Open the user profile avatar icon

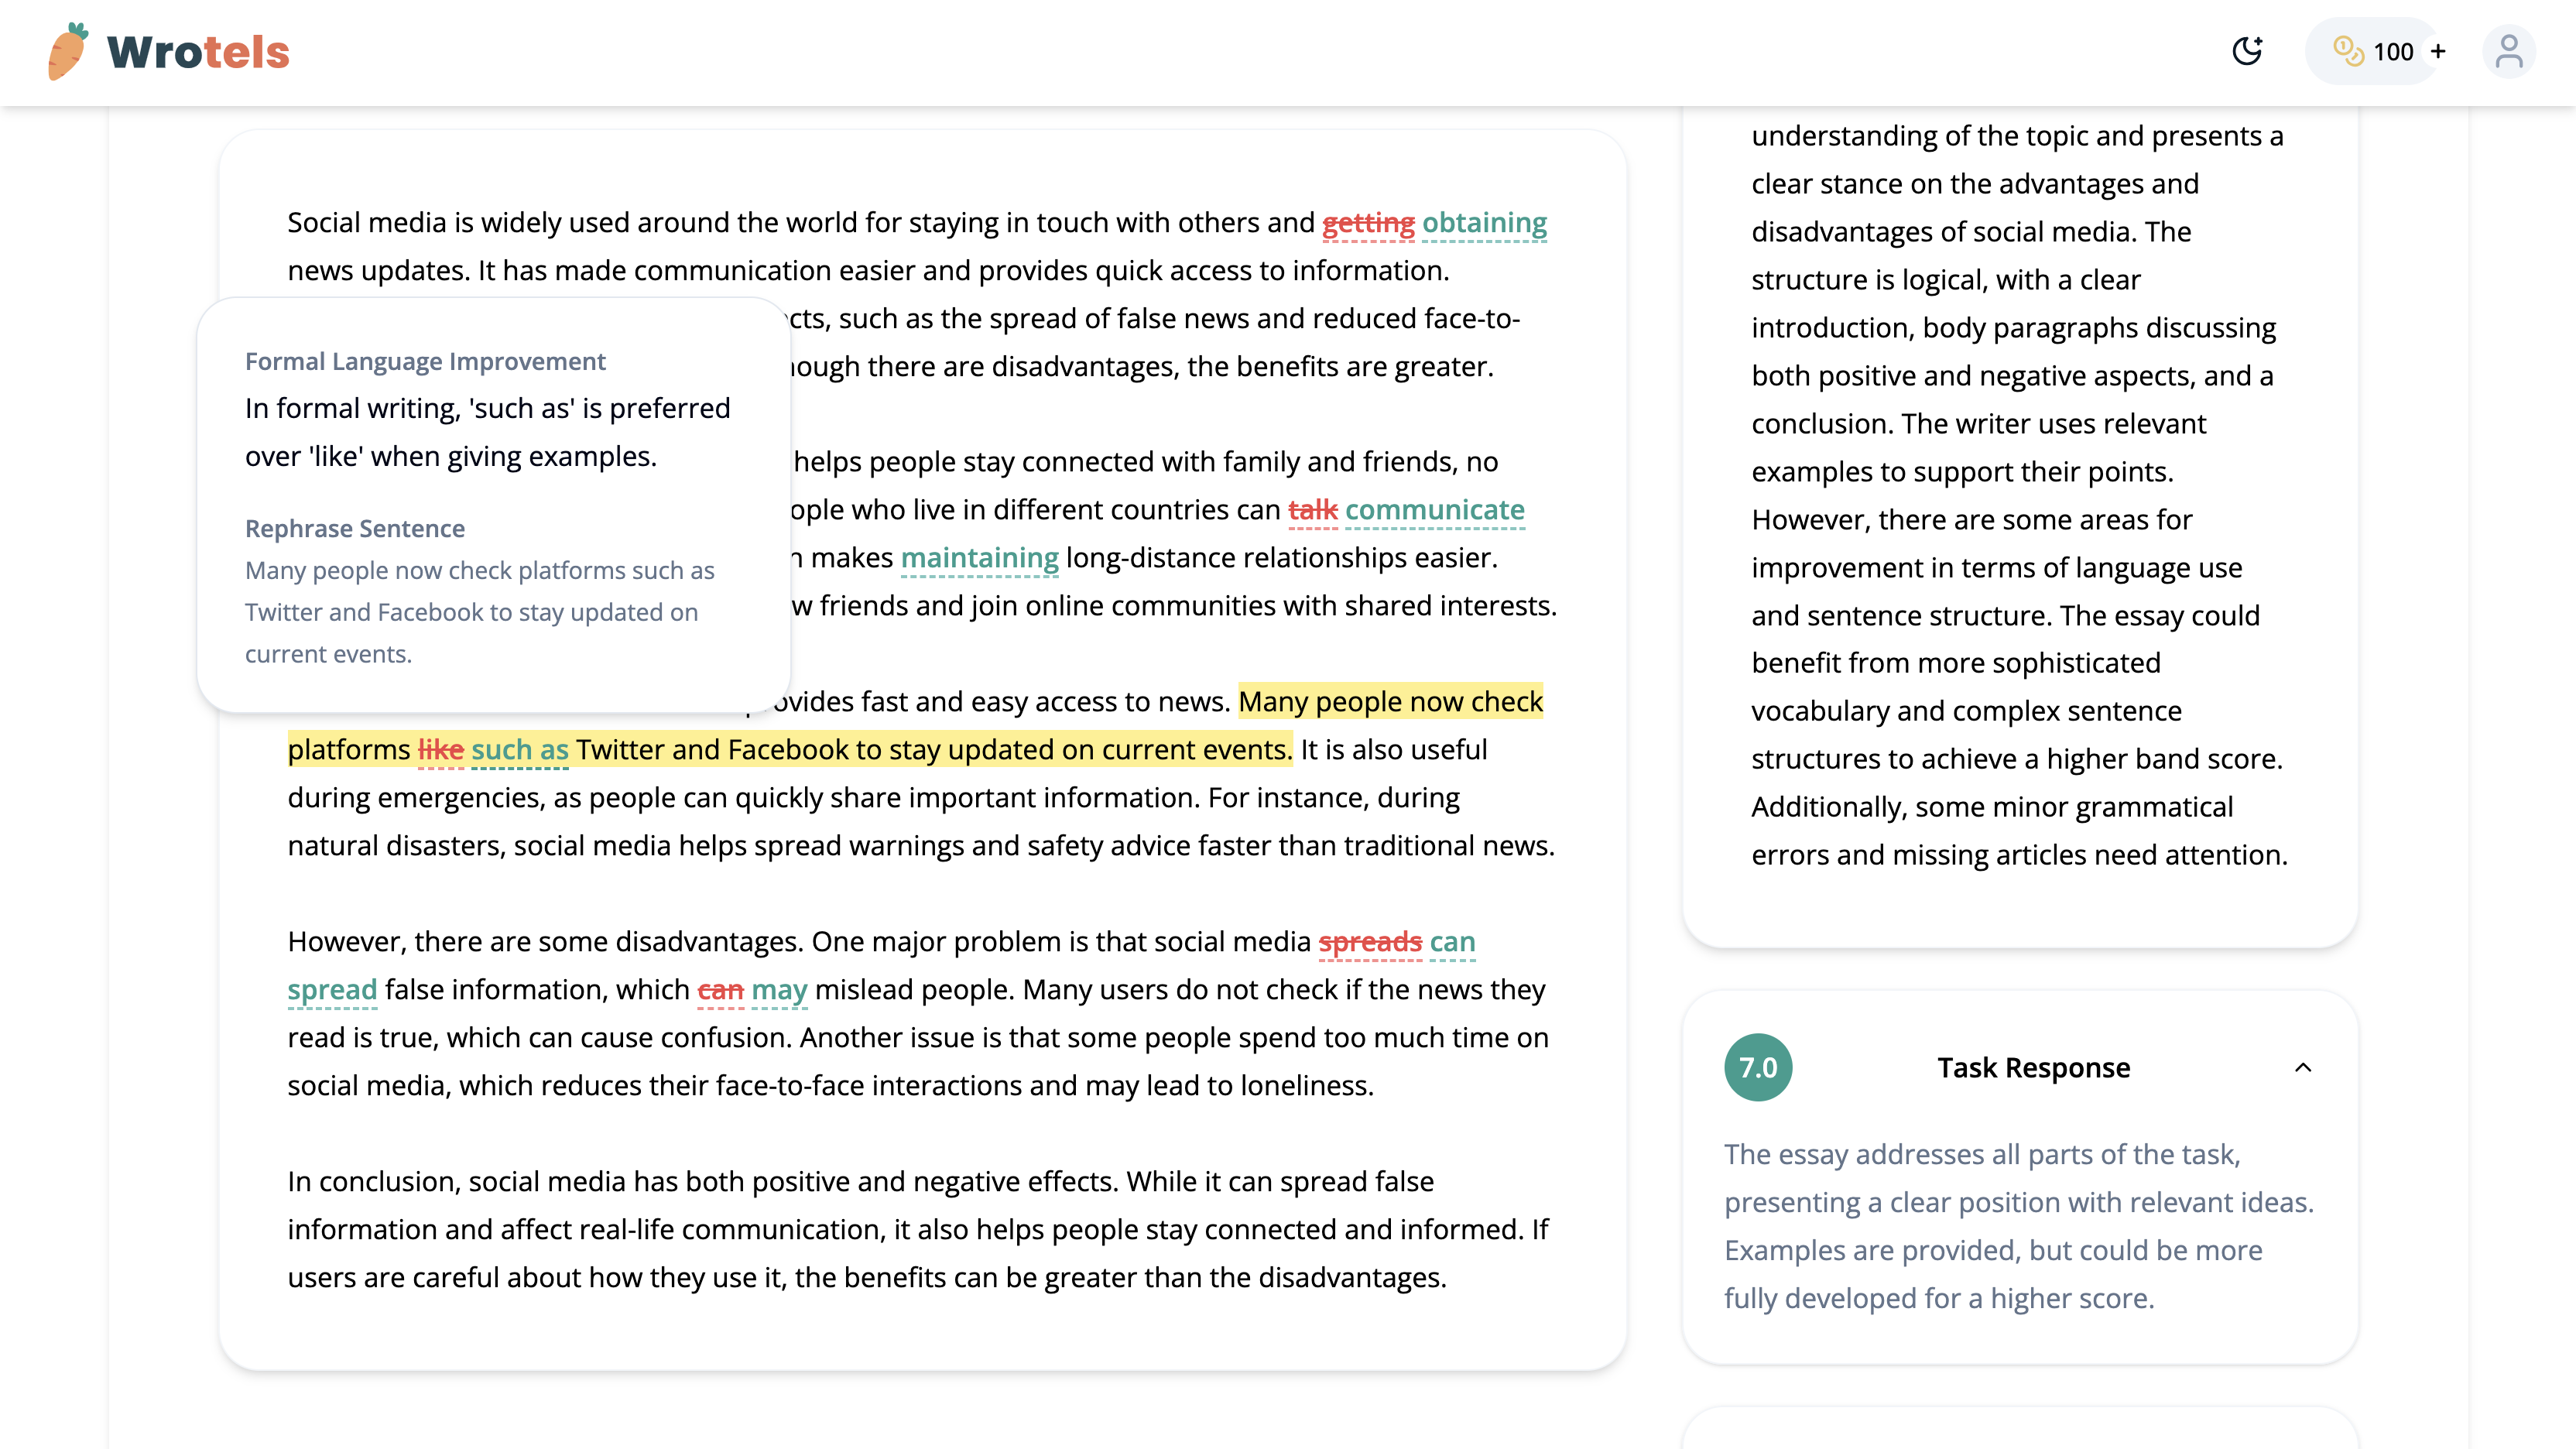tap(2508, 52)
